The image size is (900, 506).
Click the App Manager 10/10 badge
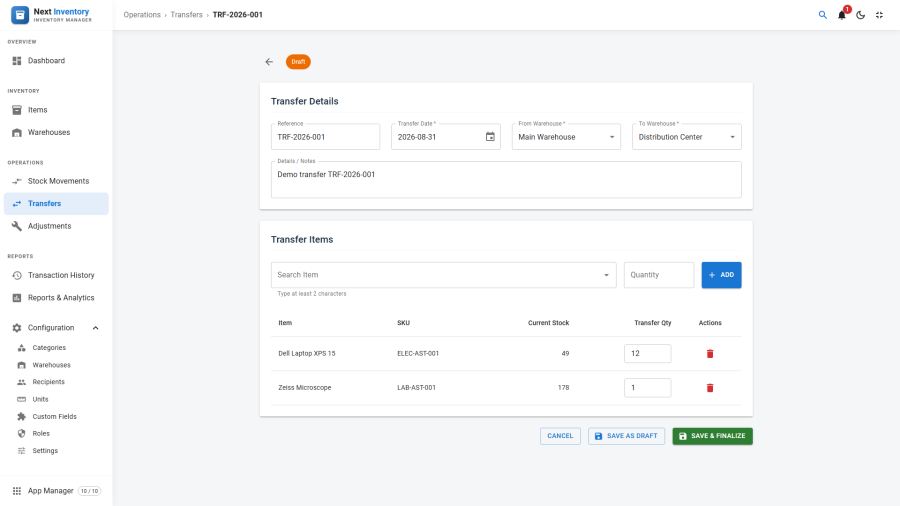pos(90,491)
